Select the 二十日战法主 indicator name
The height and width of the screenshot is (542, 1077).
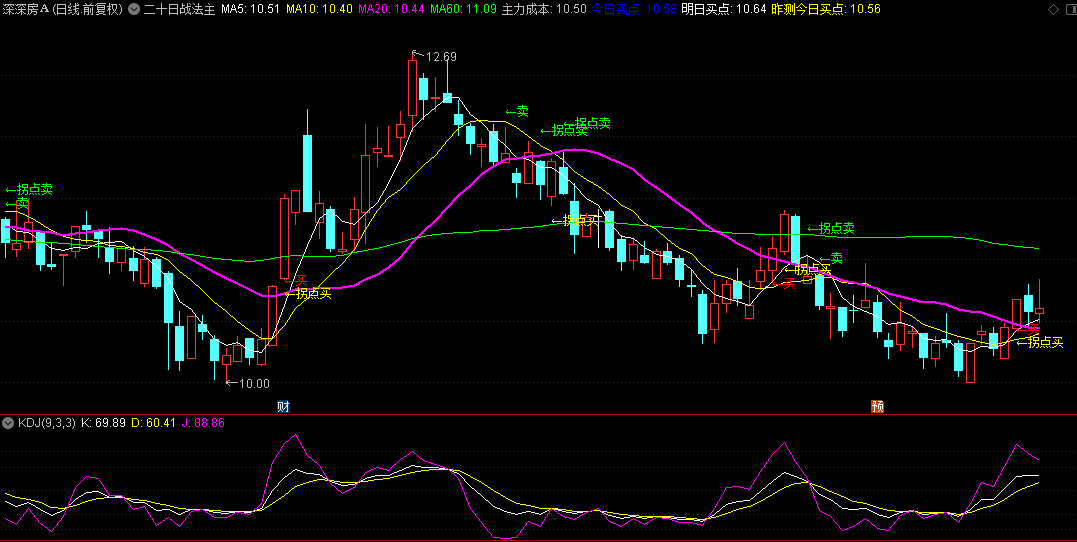tap(179, 10)
